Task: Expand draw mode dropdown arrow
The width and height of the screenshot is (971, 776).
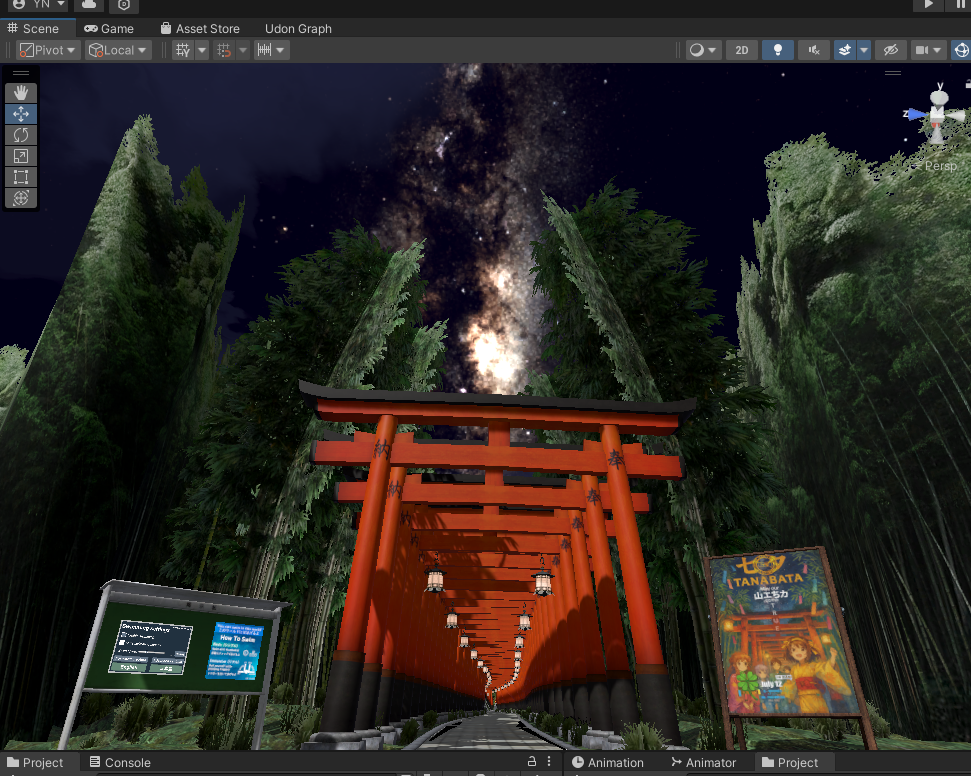Action: (712, 50)
